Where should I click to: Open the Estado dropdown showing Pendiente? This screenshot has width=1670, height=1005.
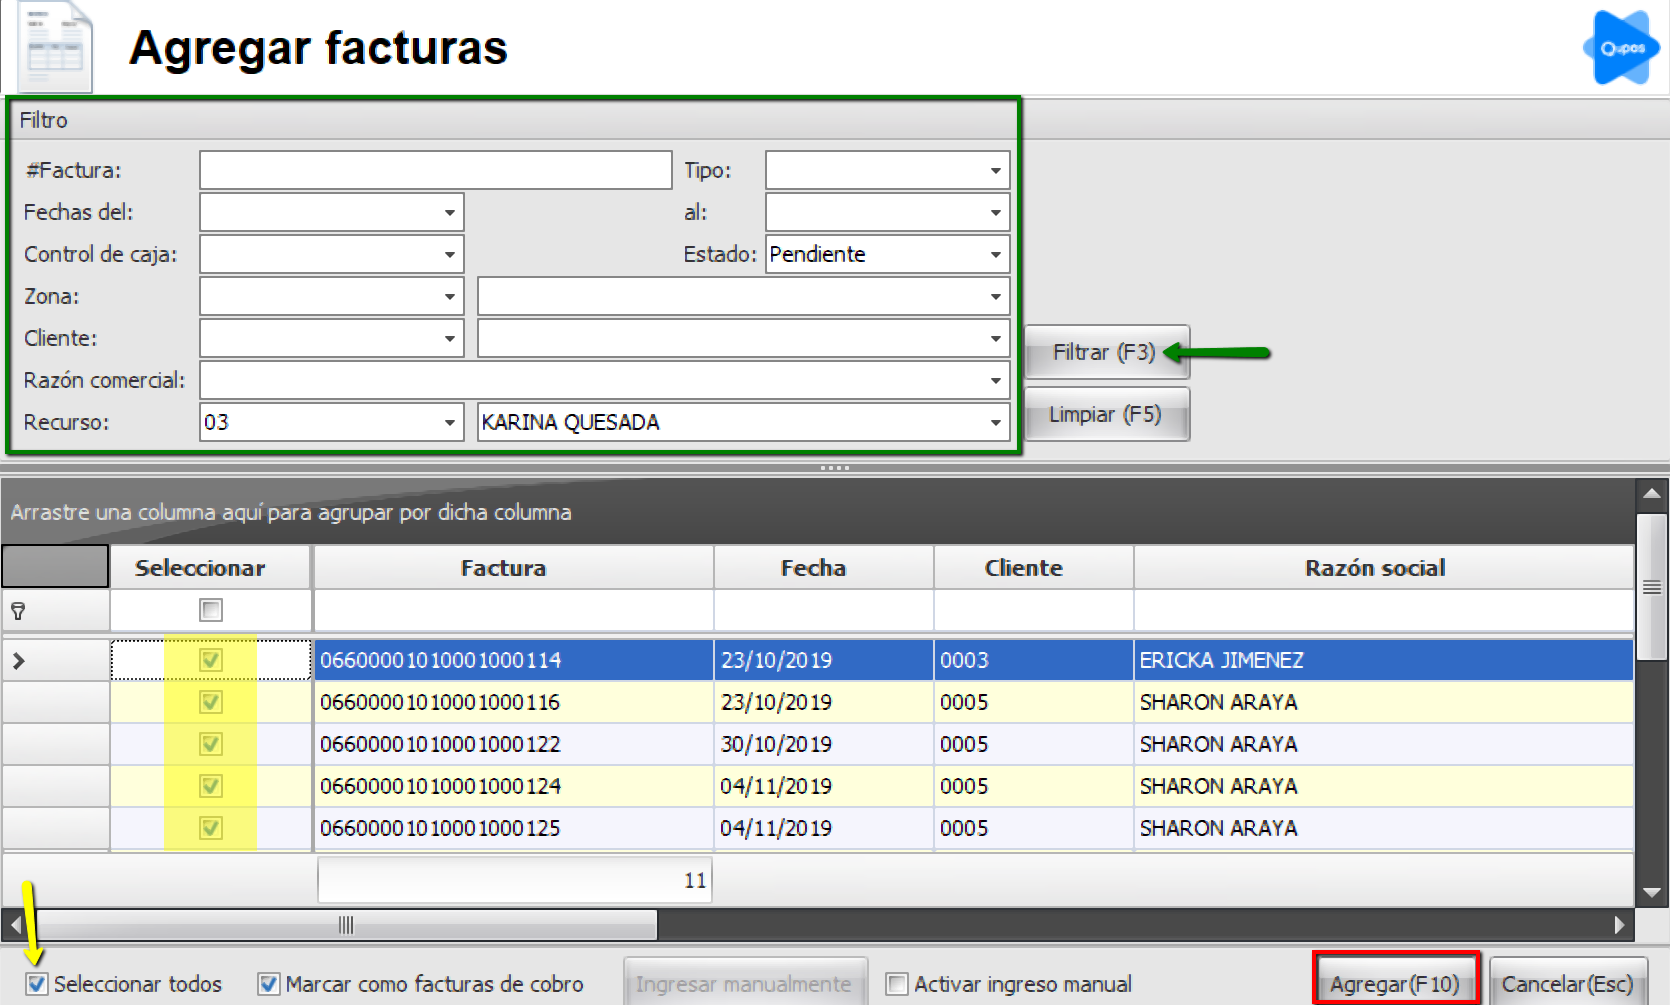coord(995,255)
